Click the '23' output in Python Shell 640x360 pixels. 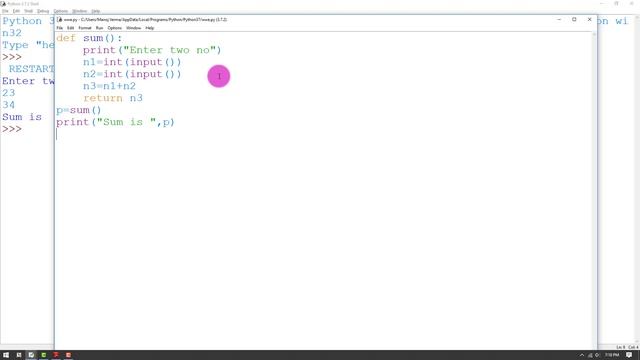point(9,93)
